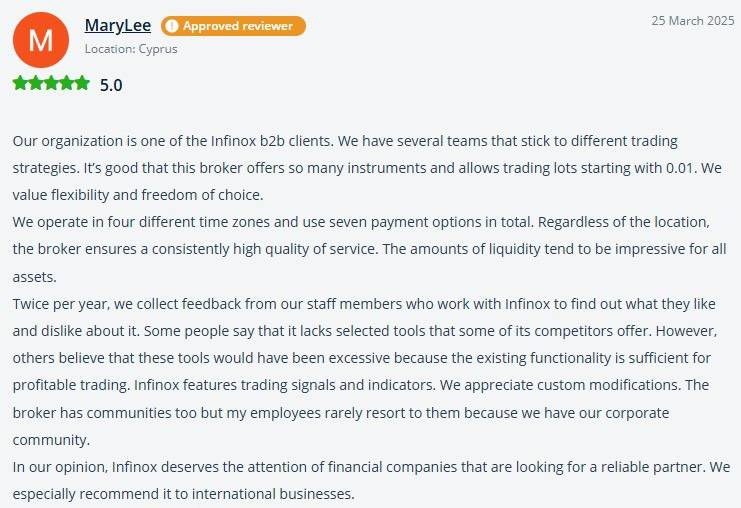
Task: Click the orange M avatar icon
Action: pyautogui.click(x=41, y=40)
